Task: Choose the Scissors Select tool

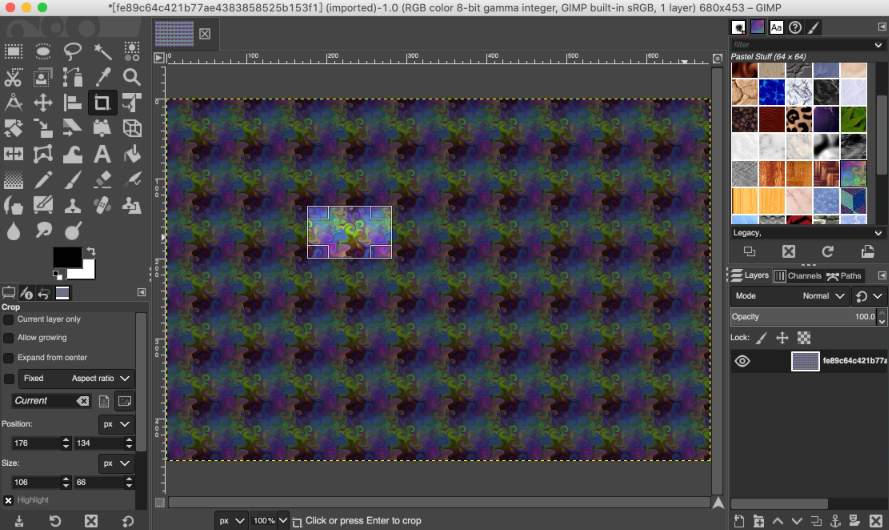Action: tap(14, 77)
